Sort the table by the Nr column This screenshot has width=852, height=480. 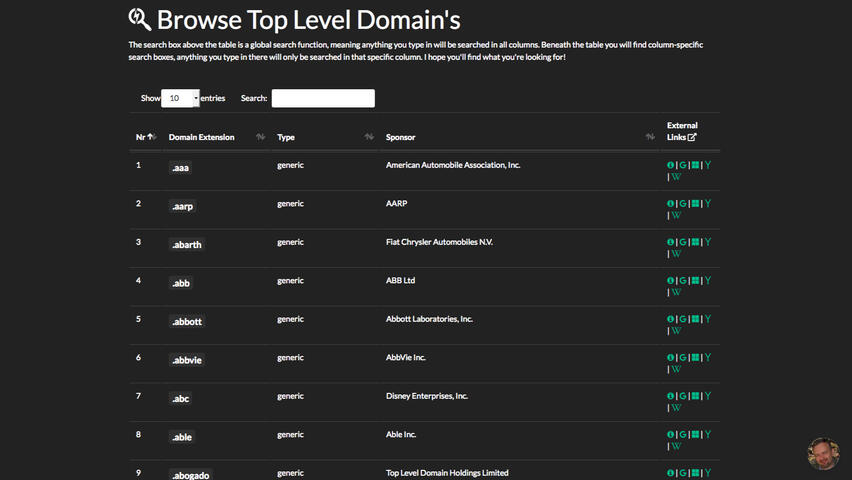tap(145, 137)
